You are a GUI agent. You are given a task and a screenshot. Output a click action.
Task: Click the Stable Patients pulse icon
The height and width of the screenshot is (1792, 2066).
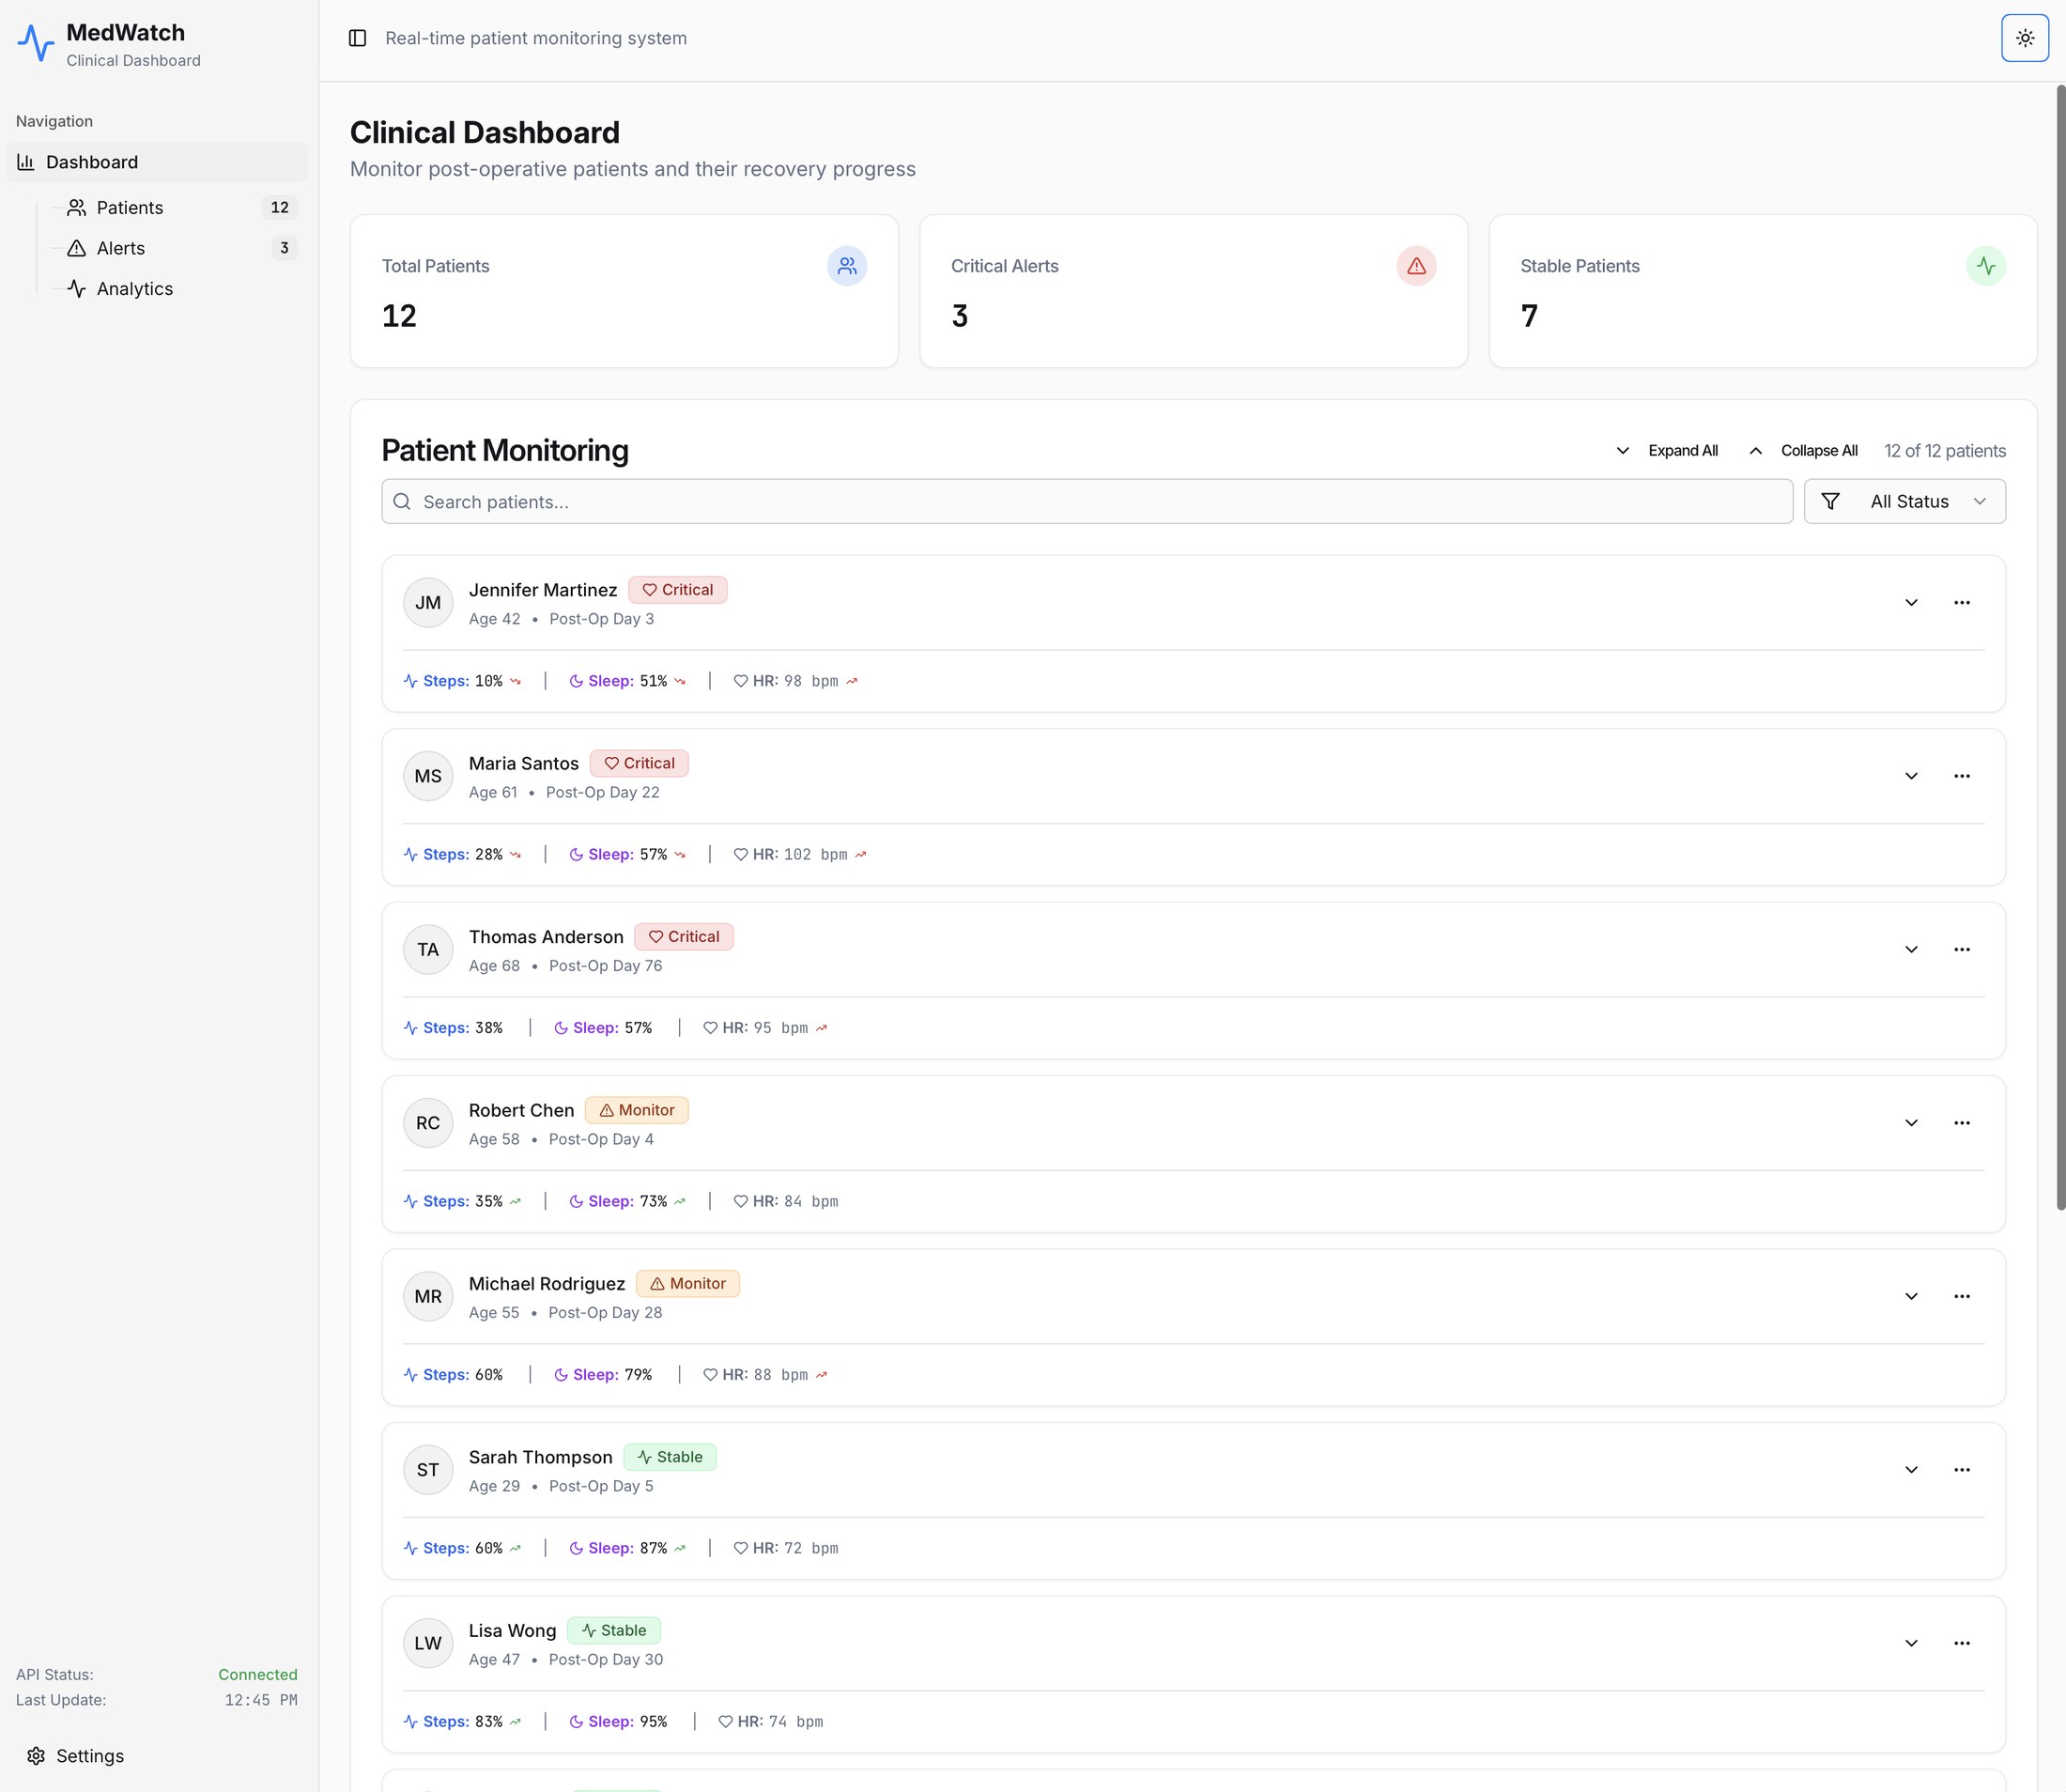(1986, 266)
